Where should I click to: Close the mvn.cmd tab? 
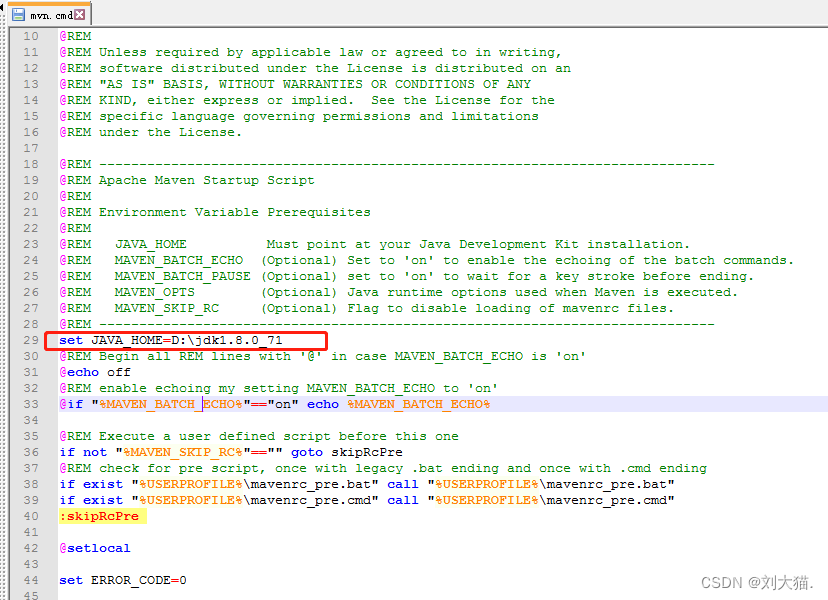click(80, 14)
